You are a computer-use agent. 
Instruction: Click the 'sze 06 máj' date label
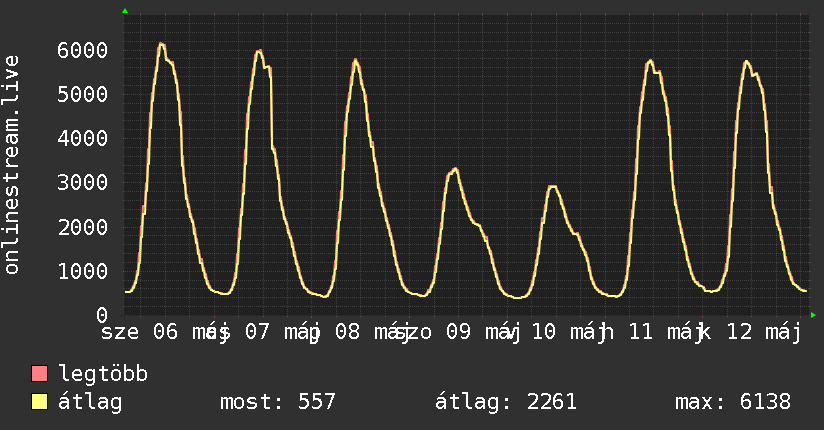pyautogui.click(x=165, y=332)
